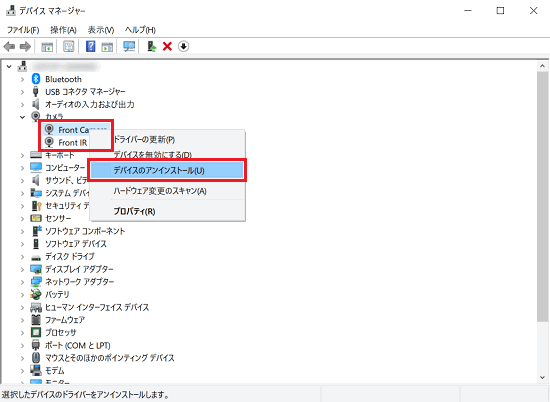
Task: Click the update driver toolbar icon with green arrow
Action: (x=152, y=46)
